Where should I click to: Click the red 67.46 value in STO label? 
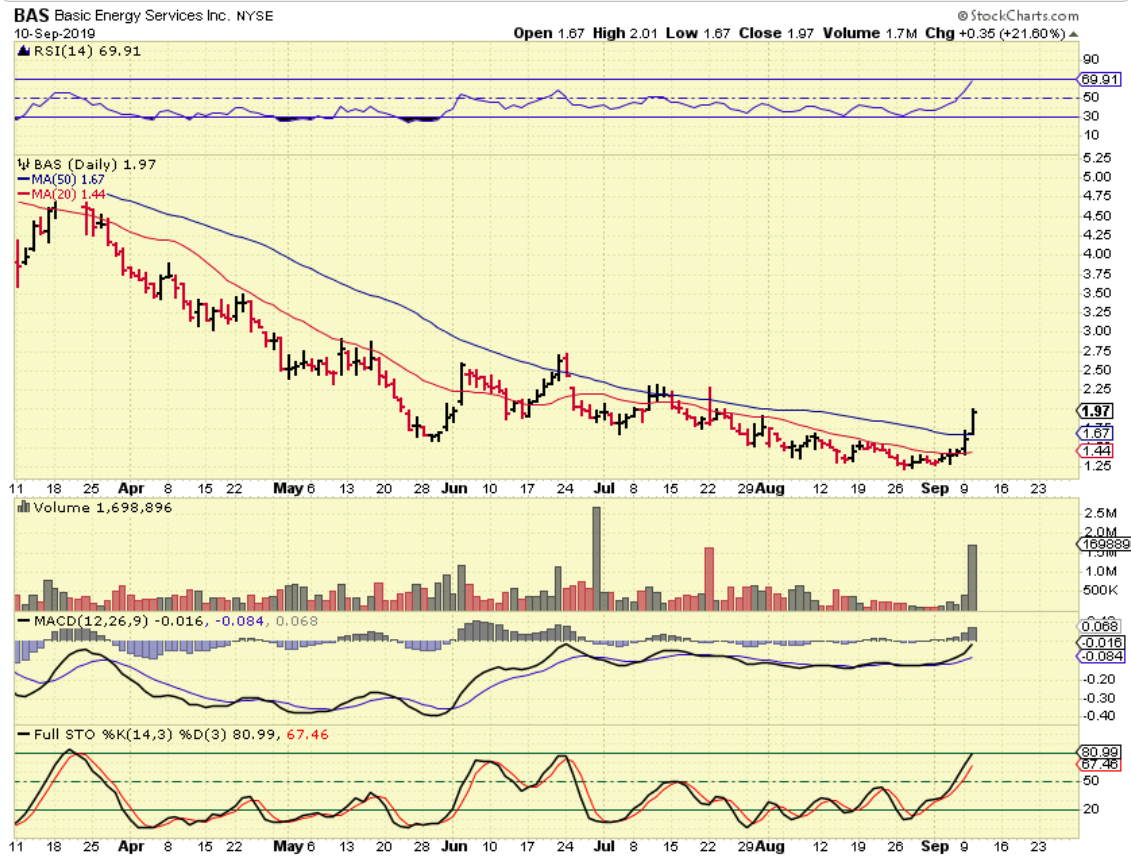[307, 734]
